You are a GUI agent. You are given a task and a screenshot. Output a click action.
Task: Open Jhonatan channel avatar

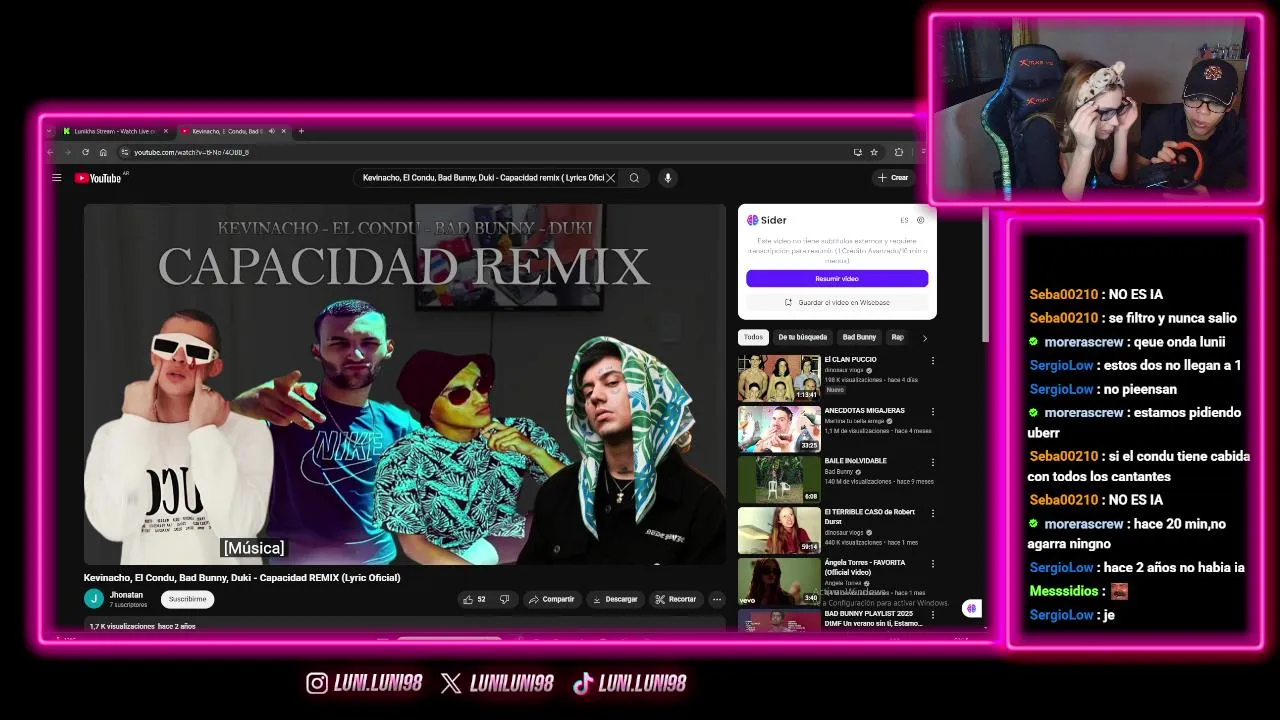pyautogui.click(x=94, y=599)
